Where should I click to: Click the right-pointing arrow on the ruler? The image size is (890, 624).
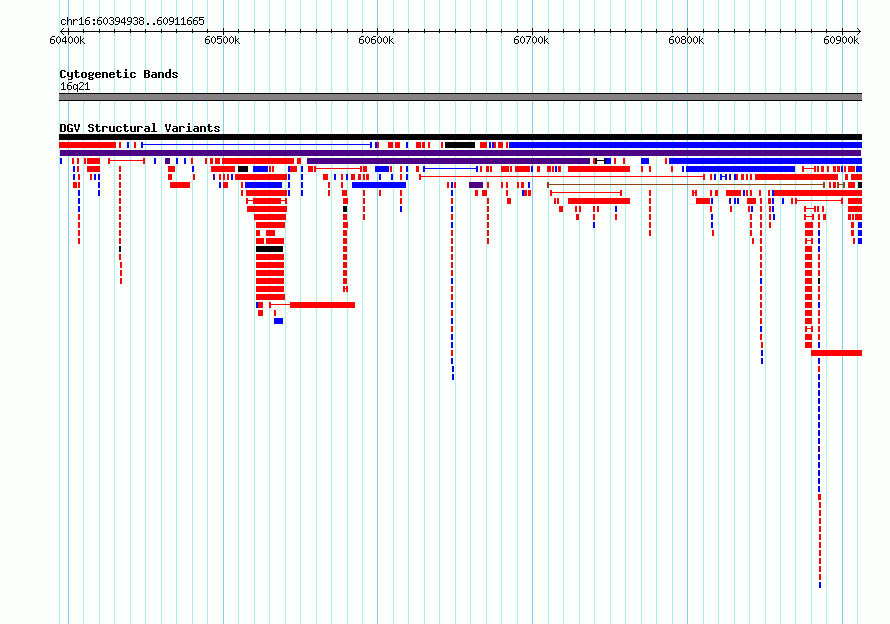pyautogui.click(x=859, y=31)
